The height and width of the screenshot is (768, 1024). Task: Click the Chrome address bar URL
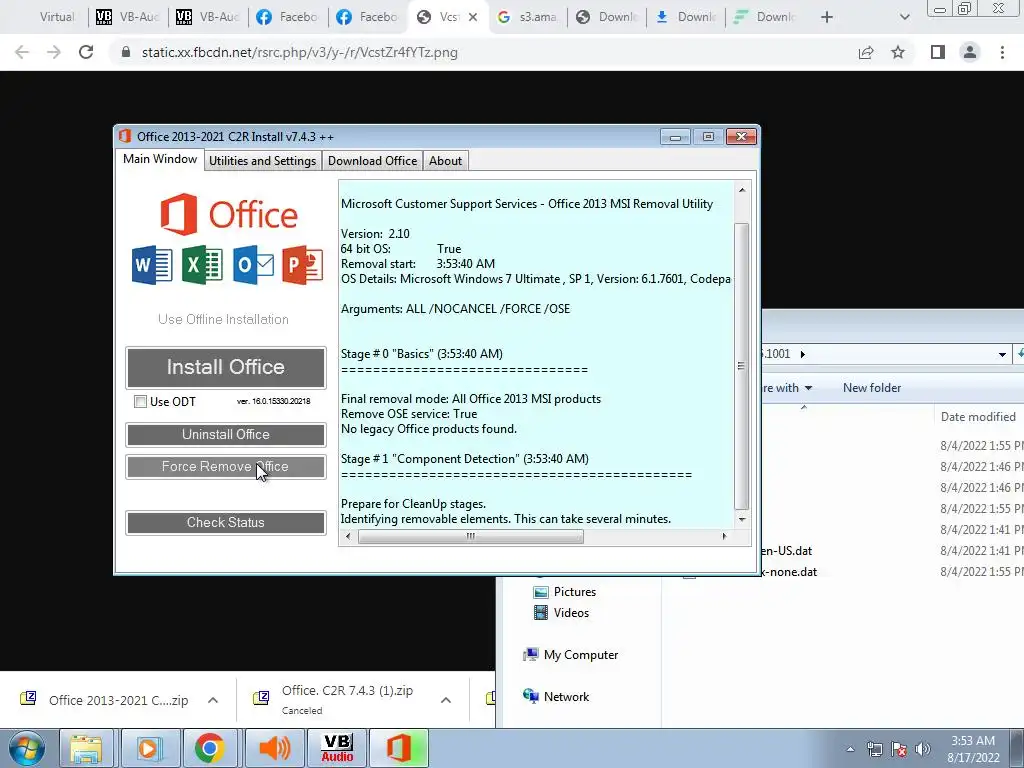pyautogui.click(x=300, y=52)
